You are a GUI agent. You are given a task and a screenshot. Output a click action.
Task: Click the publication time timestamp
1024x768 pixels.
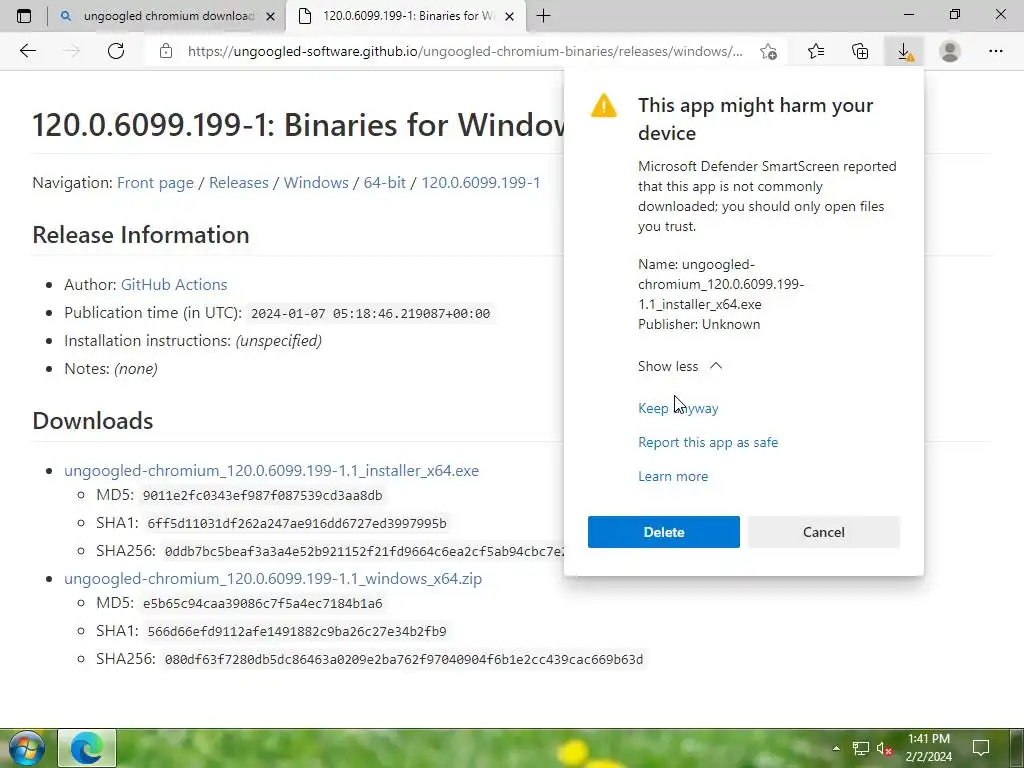pos(370,313)
